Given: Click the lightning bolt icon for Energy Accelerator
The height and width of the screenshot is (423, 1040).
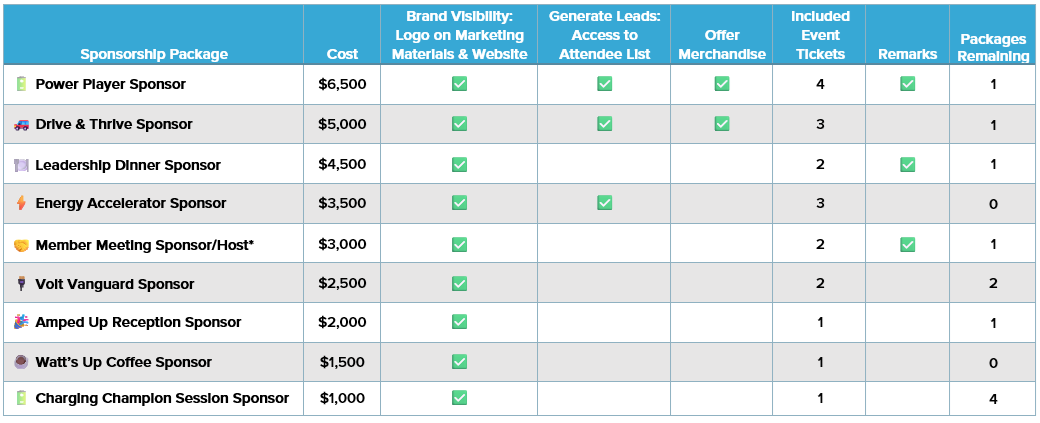Looking at the screenshot, I should tap(22, 204).
